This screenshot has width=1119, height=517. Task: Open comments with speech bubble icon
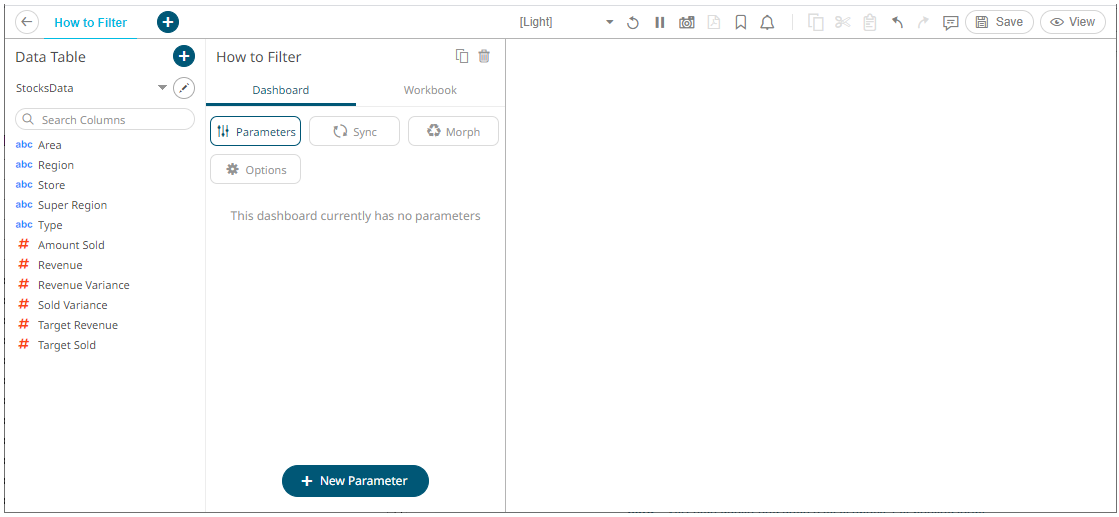pyautogui.click(x=950, y=23)
